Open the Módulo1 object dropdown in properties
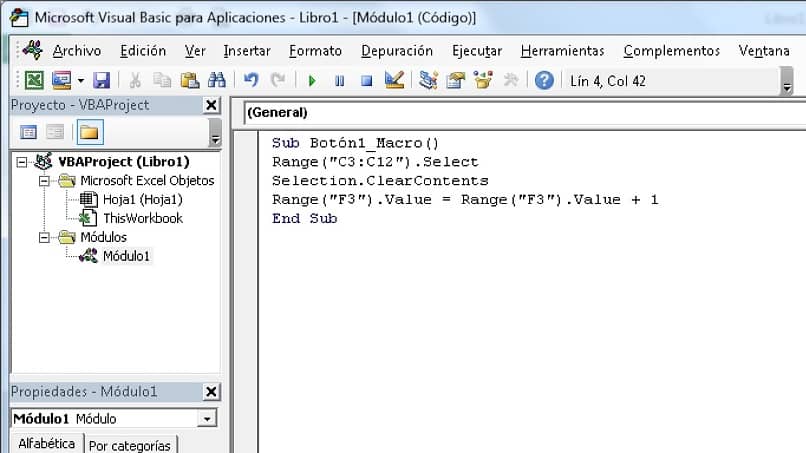 [207, 419]
